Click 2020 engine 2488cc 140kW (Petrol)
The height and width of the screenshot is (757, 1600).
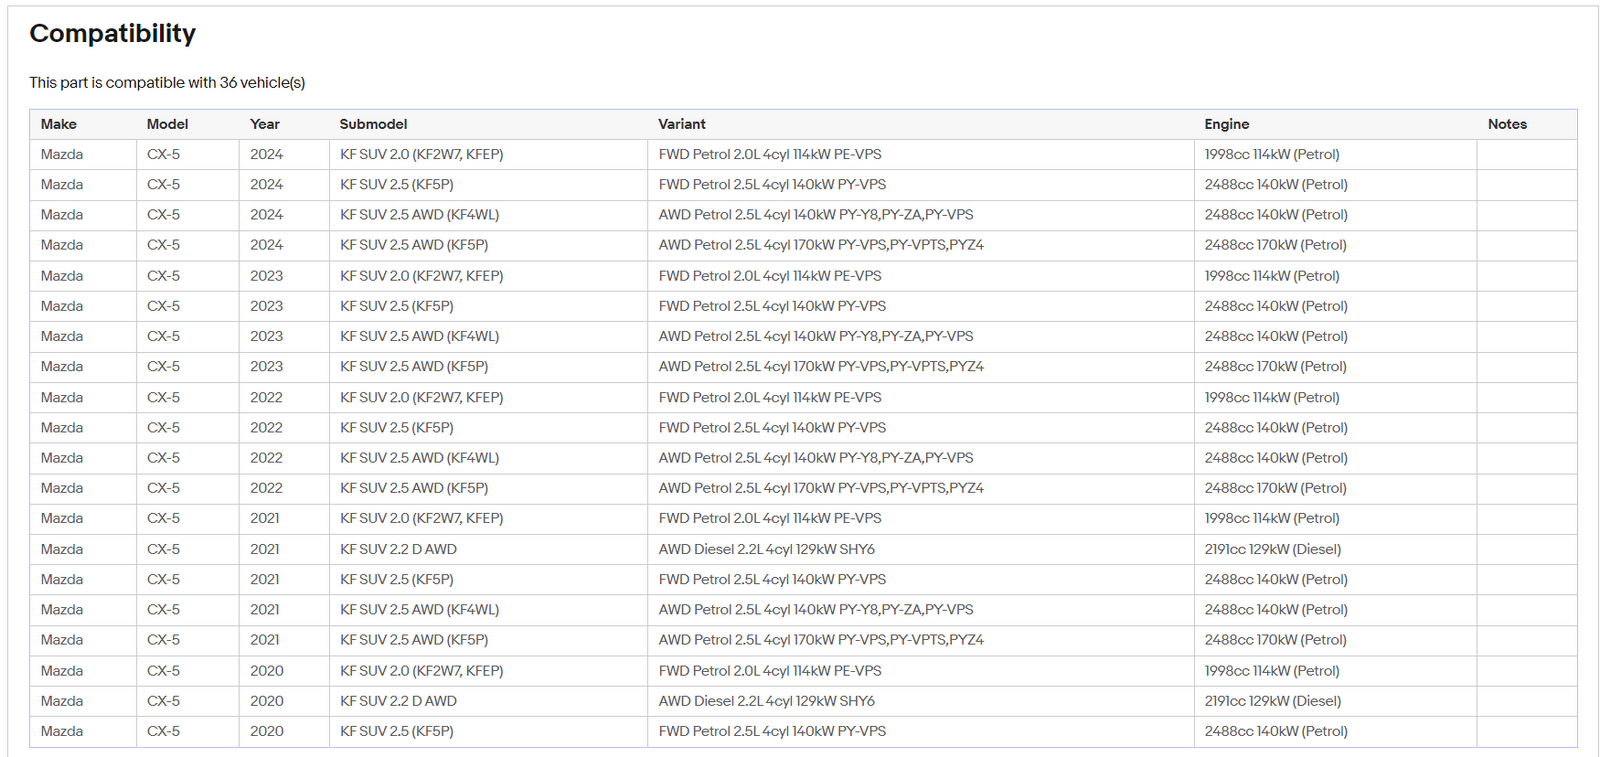1276,731
